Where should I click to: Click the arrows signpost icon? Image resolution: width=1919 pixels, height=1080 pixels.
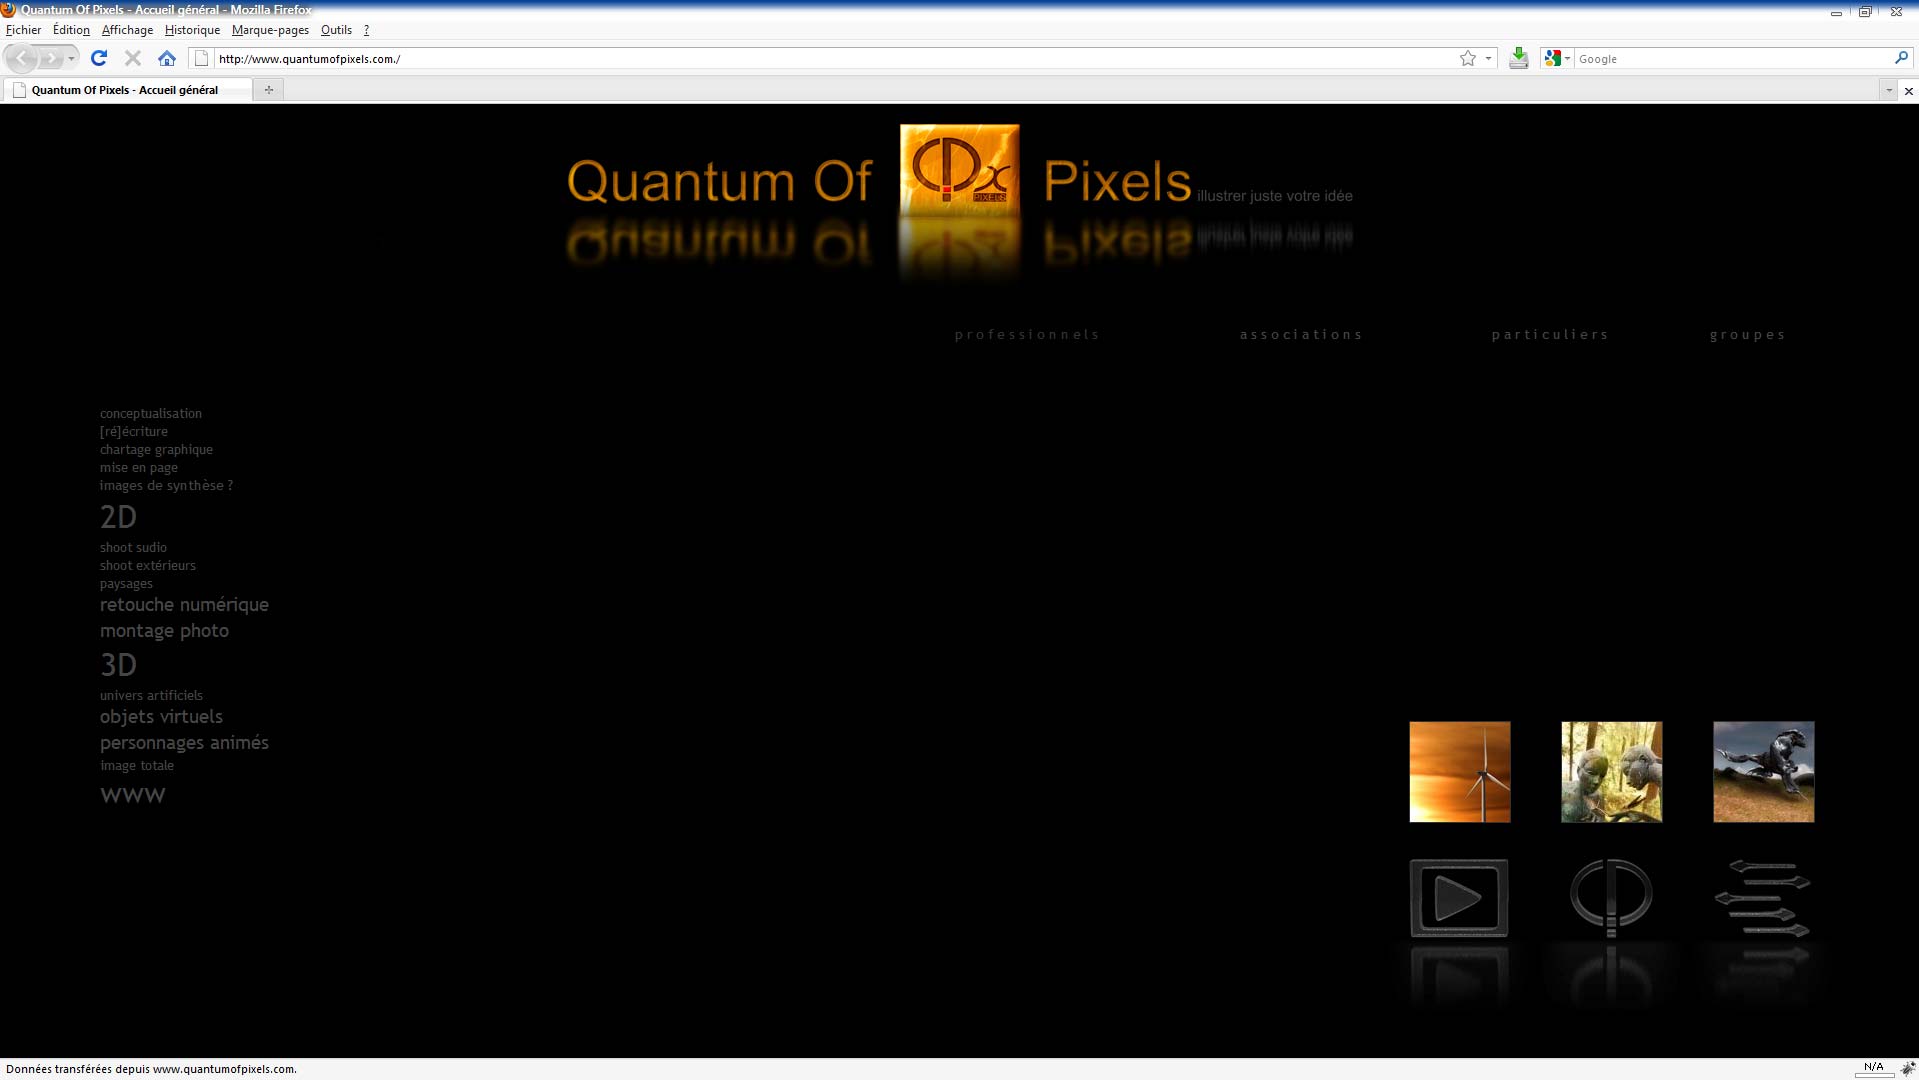click(1763, 897)
